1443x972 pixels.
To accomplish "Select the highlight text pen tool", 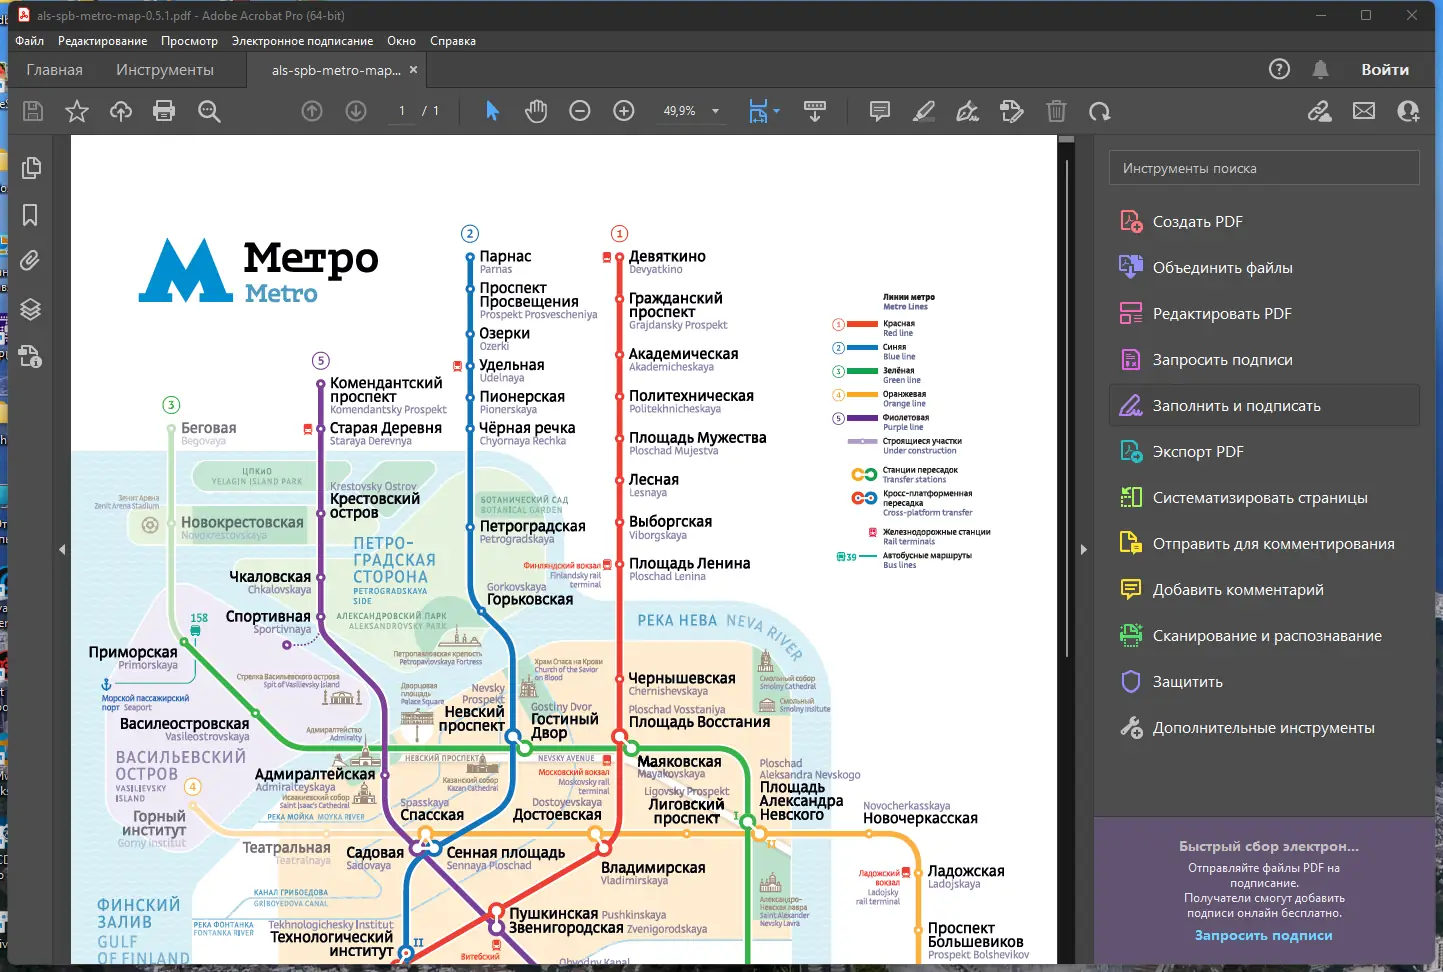I will pos(924,111).
